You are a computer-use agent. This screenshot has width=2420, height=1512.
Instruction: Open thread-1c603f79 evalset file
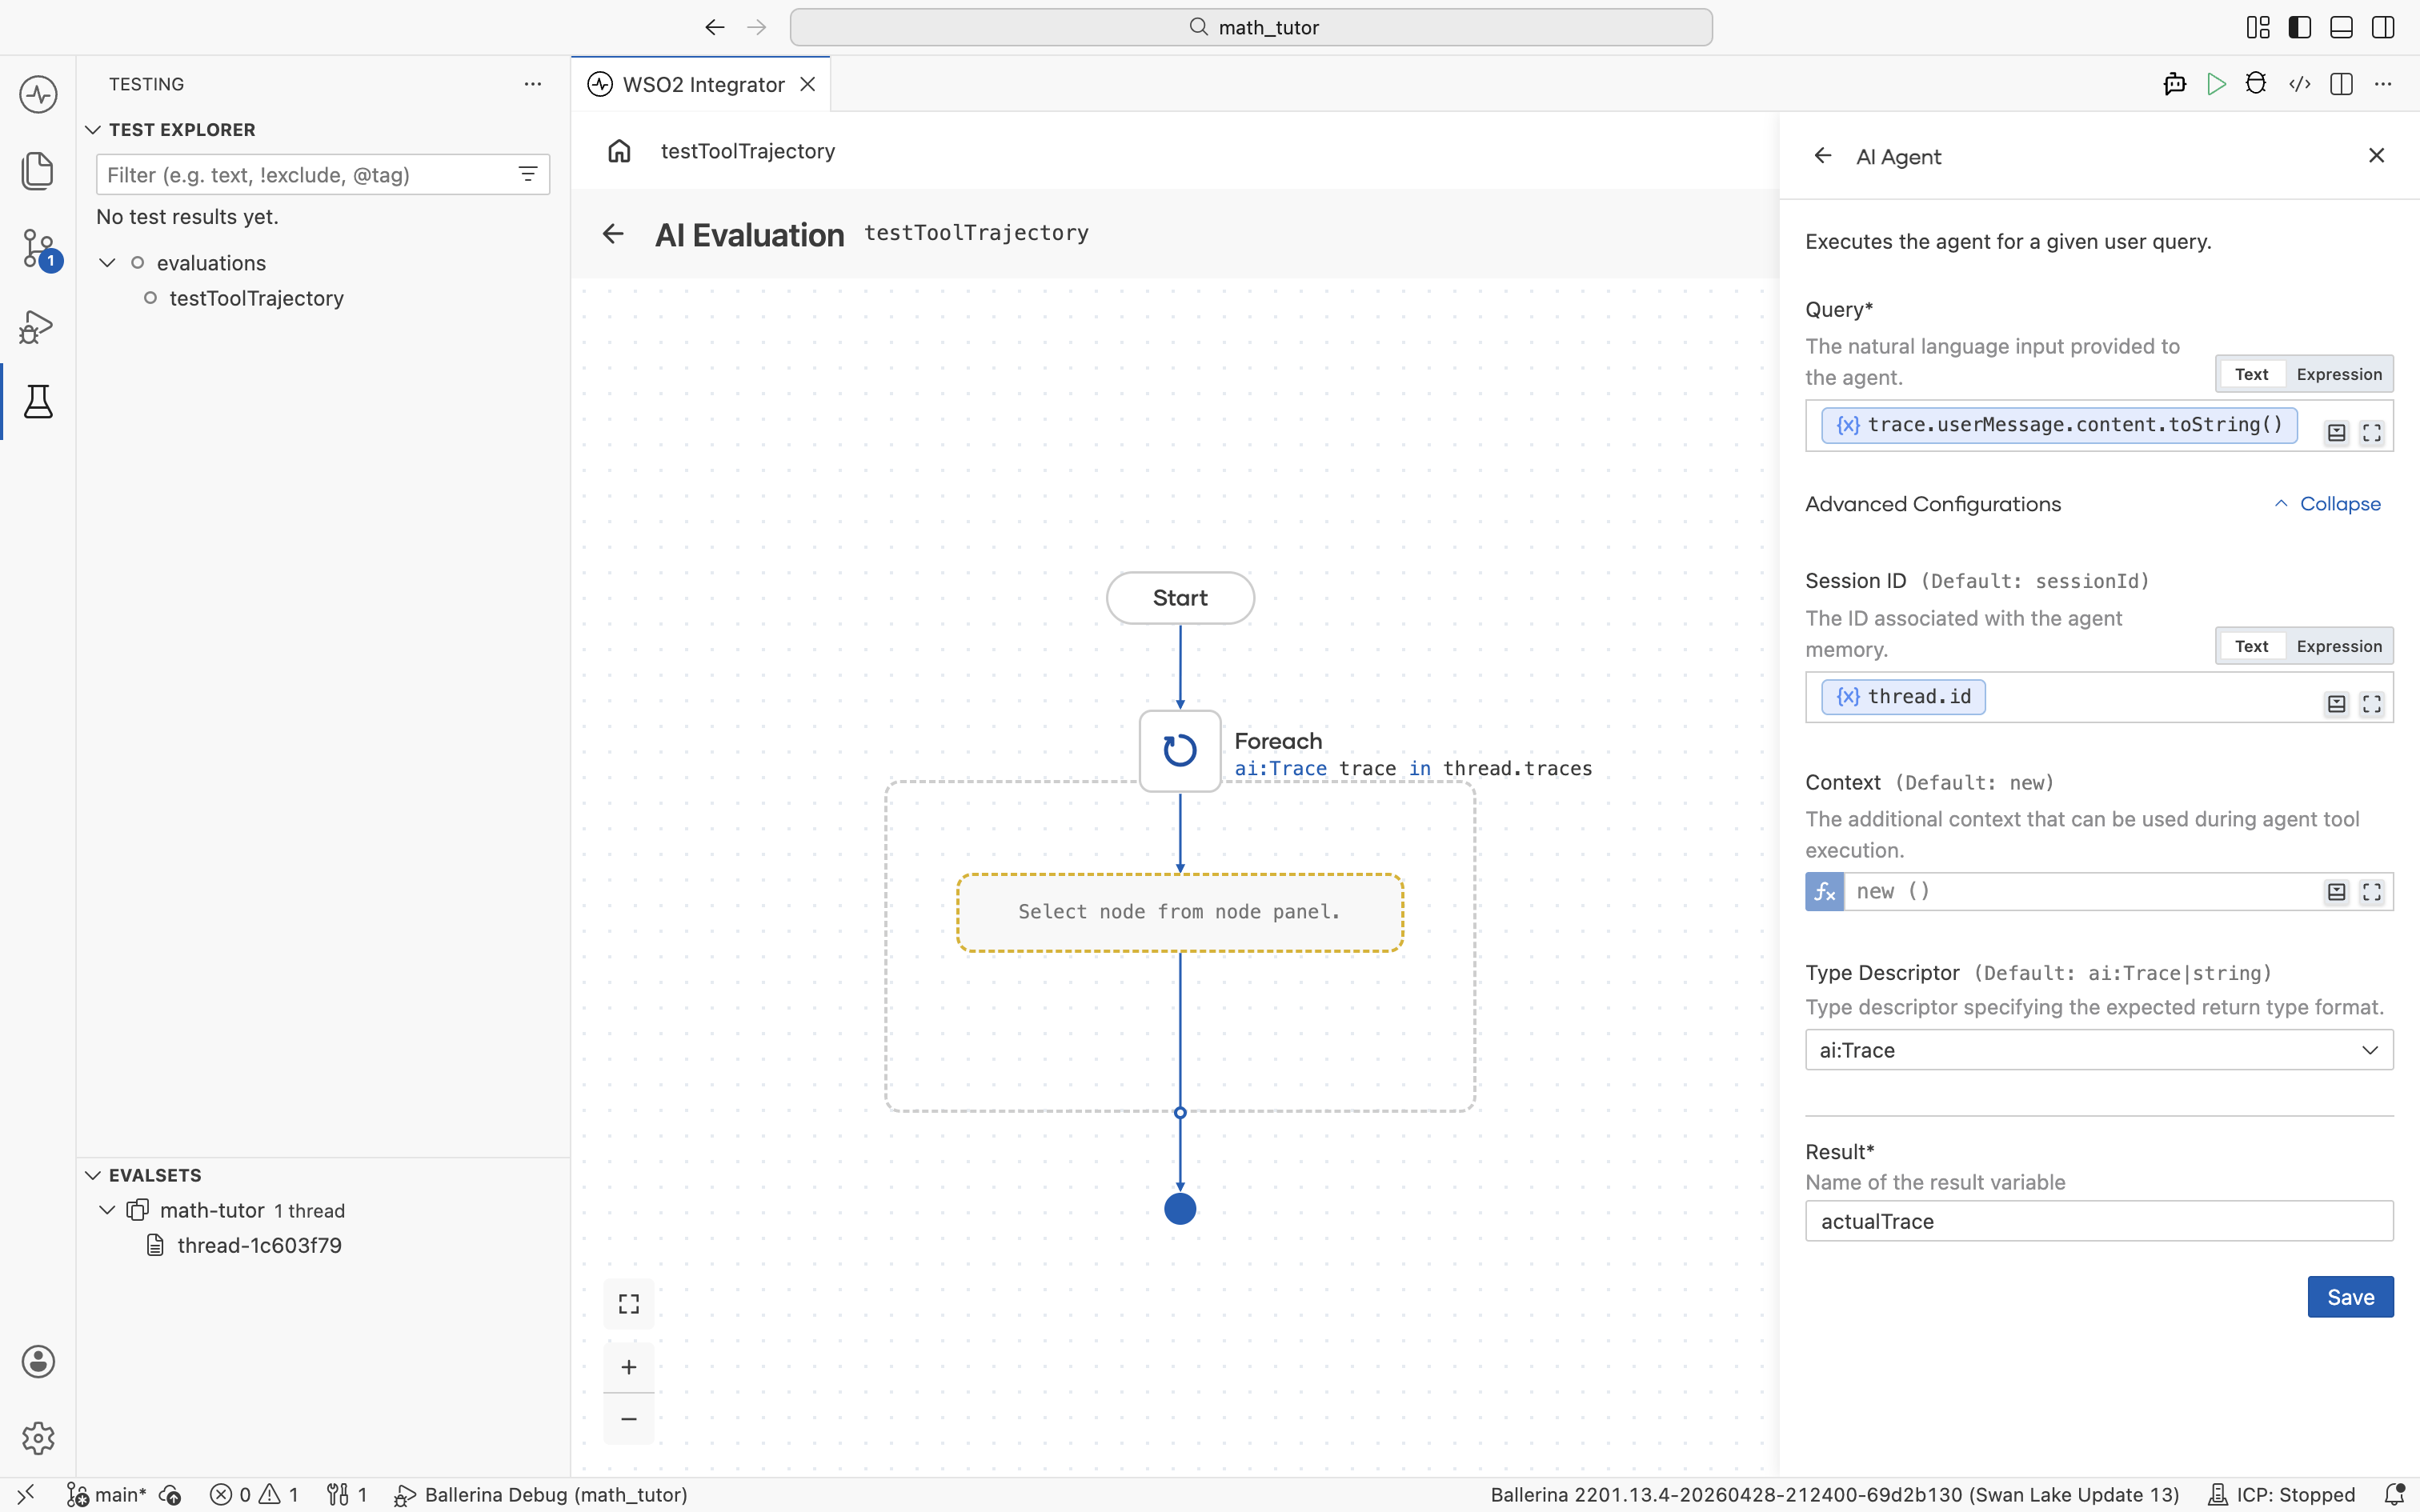pos(259,1245)
